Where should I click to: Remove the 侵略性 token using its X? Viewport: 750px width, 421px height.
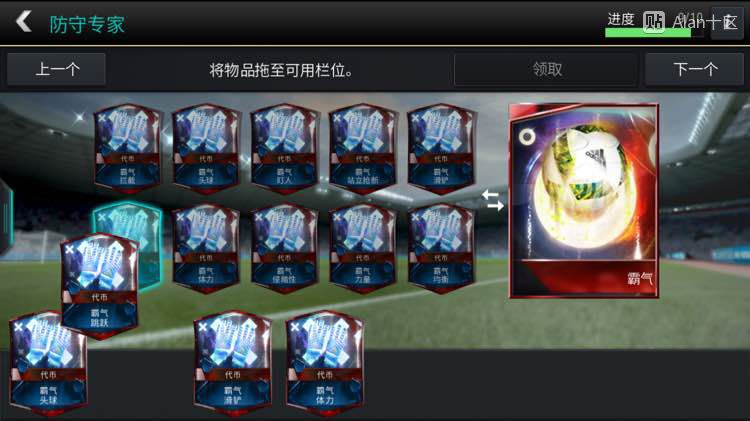[259, 217]
